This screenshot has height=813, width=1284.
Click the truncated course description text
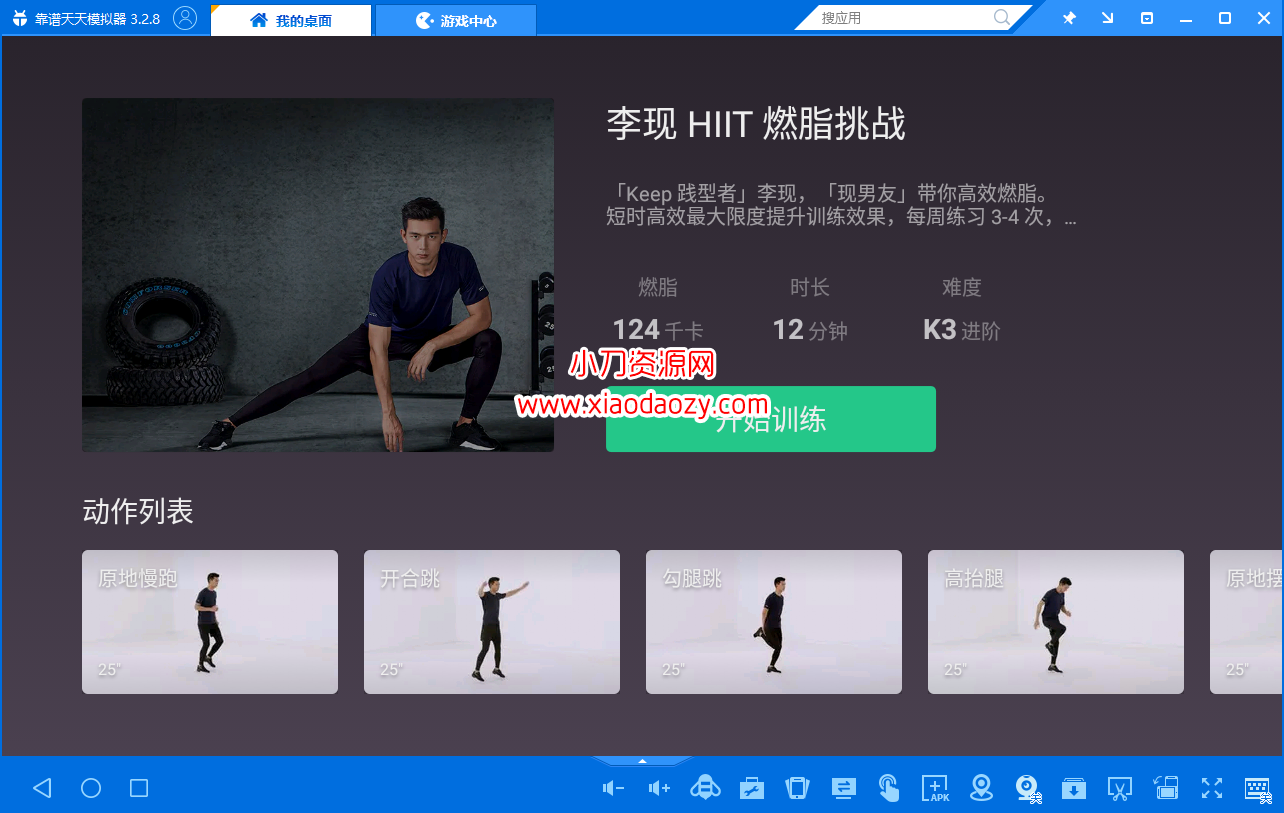(841, 205)
